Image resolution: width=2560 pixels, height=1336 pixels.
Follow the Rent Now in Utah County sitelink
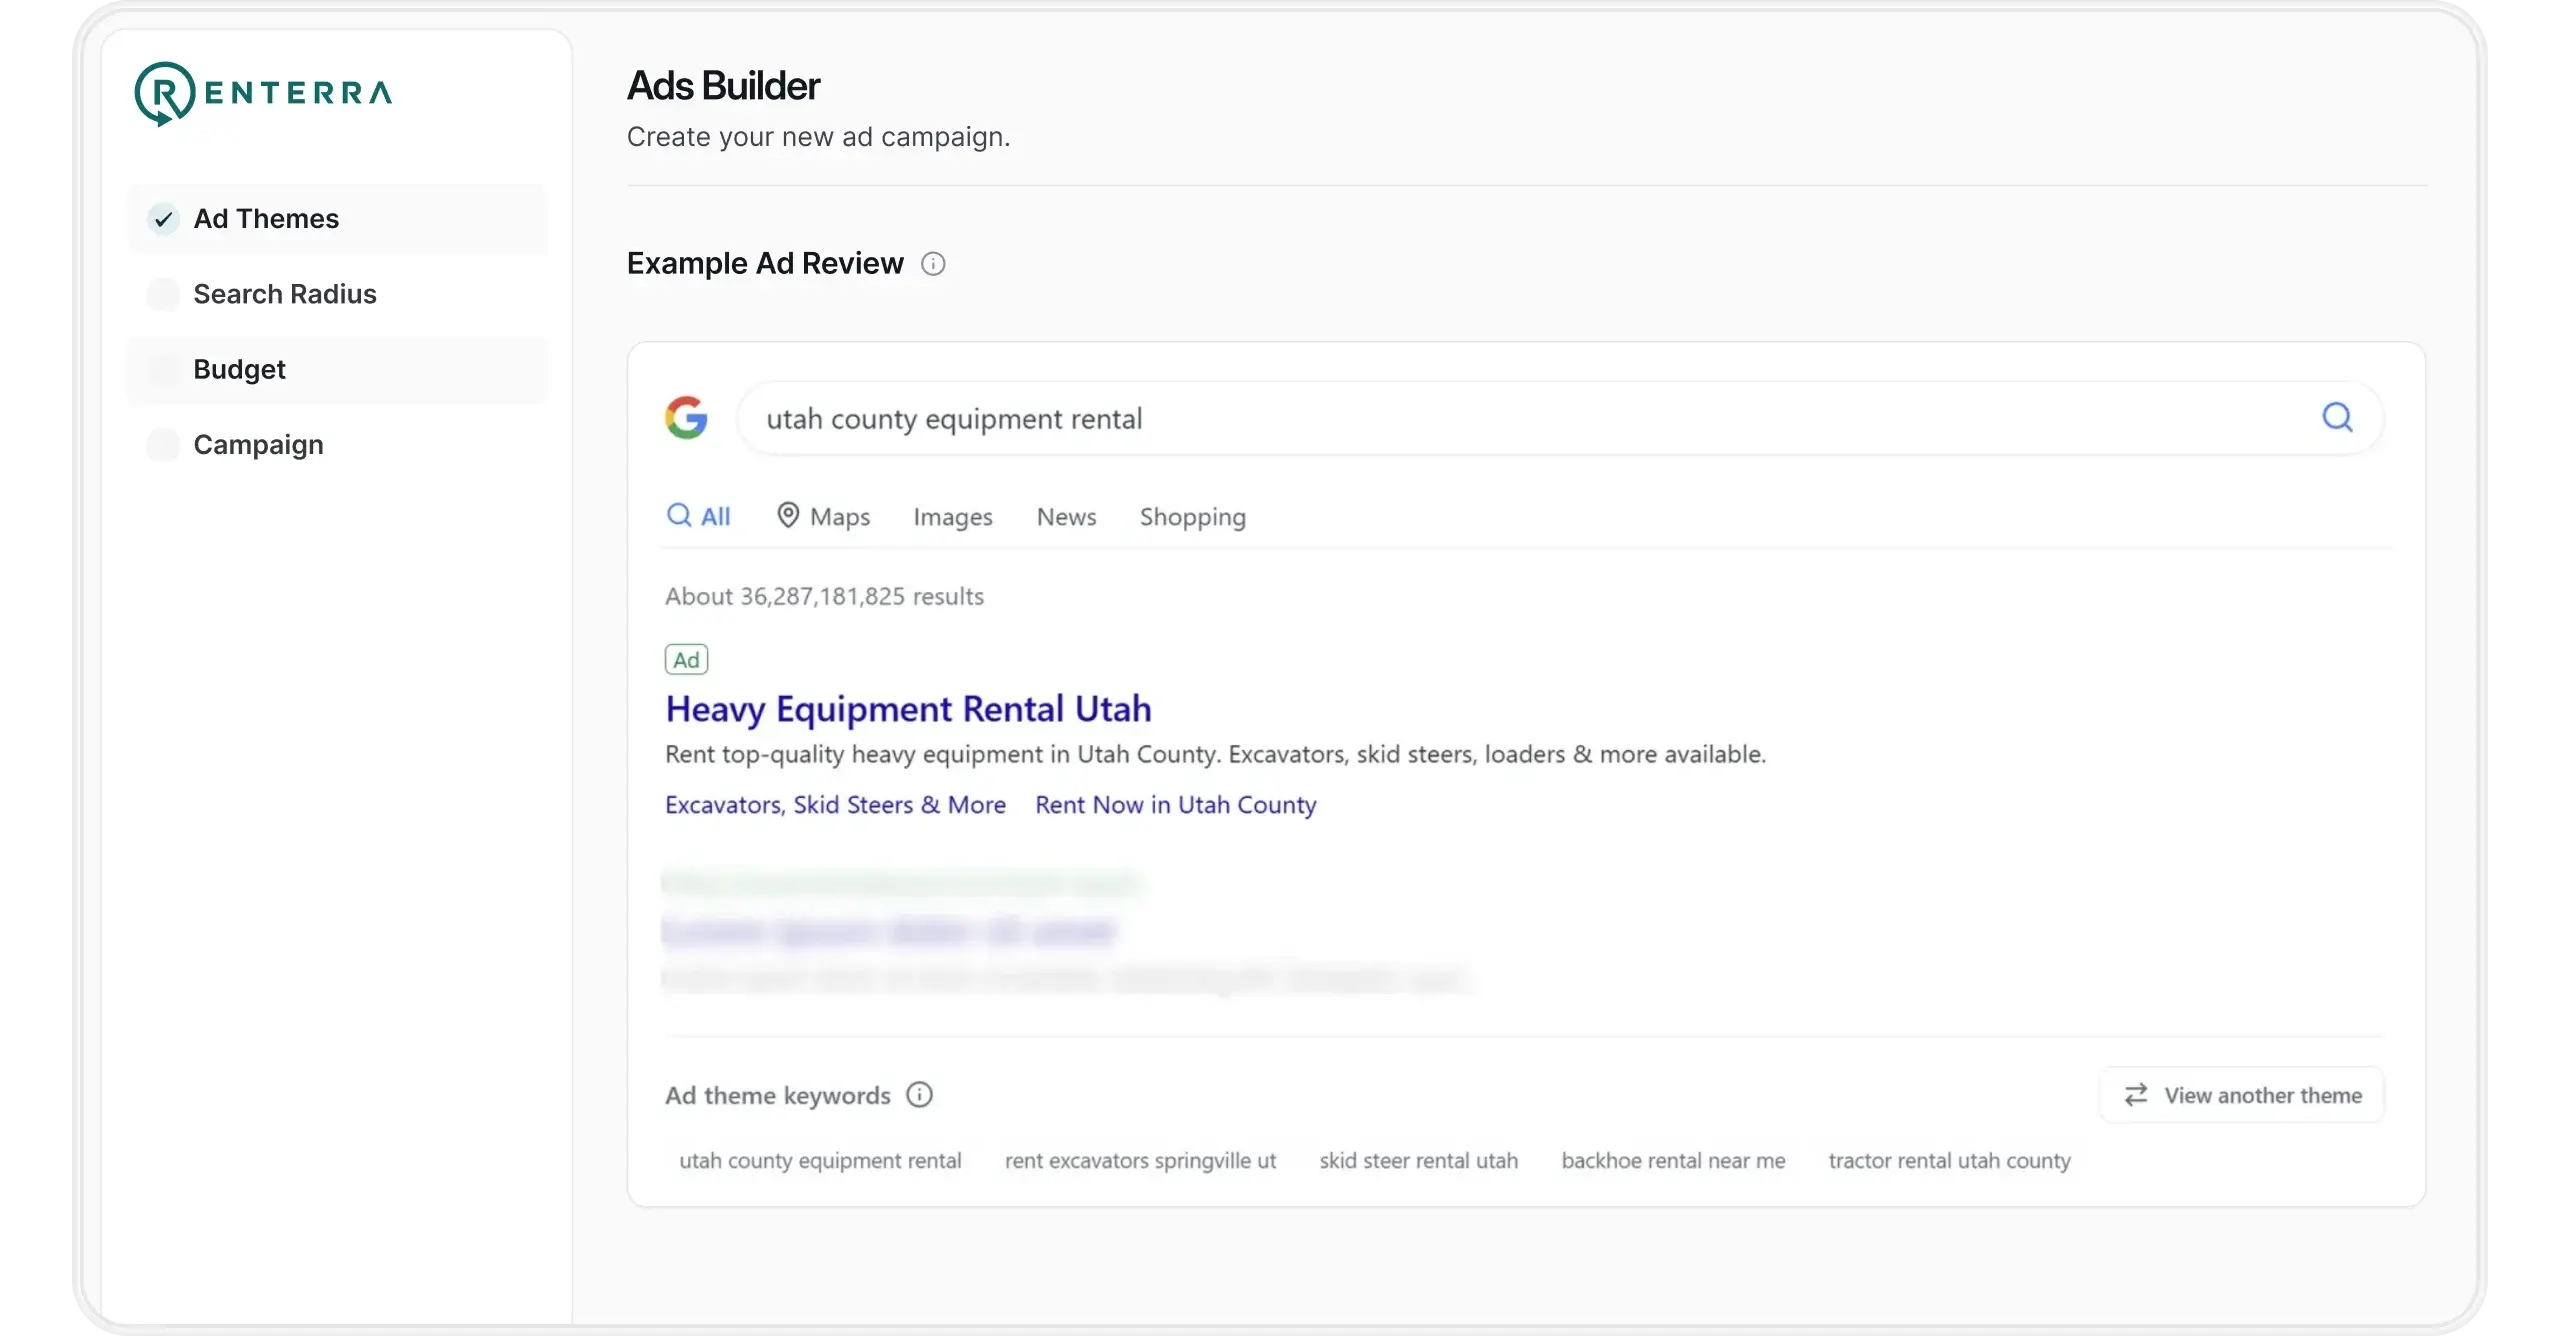(x=1175, y=805)
